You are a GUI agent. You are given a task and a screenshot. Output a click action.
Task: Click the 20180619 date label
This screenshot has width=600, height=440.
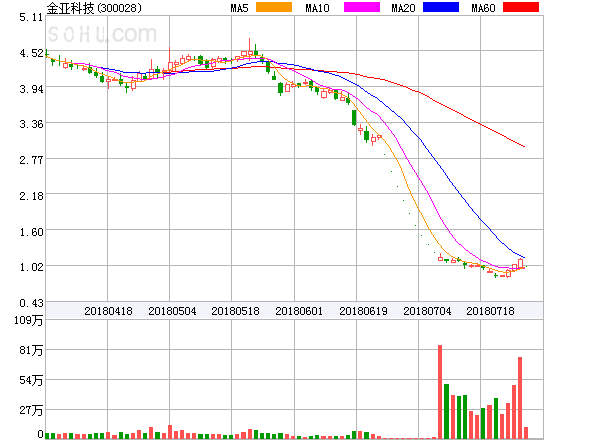(363, 311)
